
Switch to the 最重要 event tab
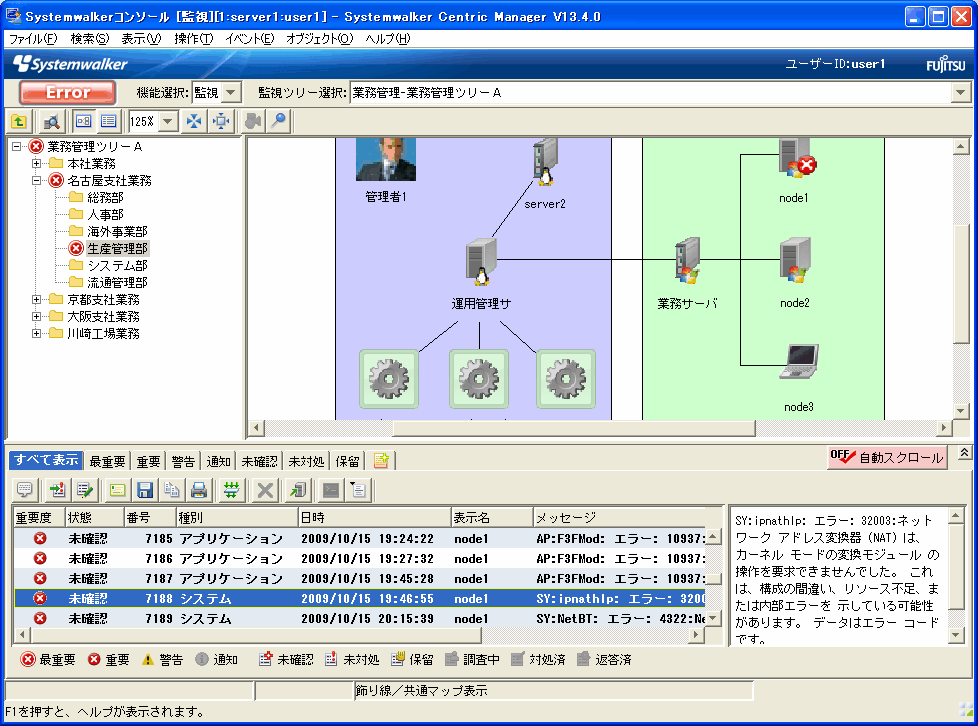tap(107, 462)
